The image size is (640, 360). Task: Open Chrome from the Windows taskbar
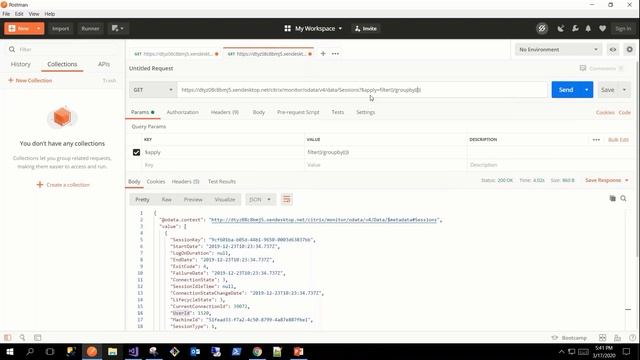click(x=257, y=351)
